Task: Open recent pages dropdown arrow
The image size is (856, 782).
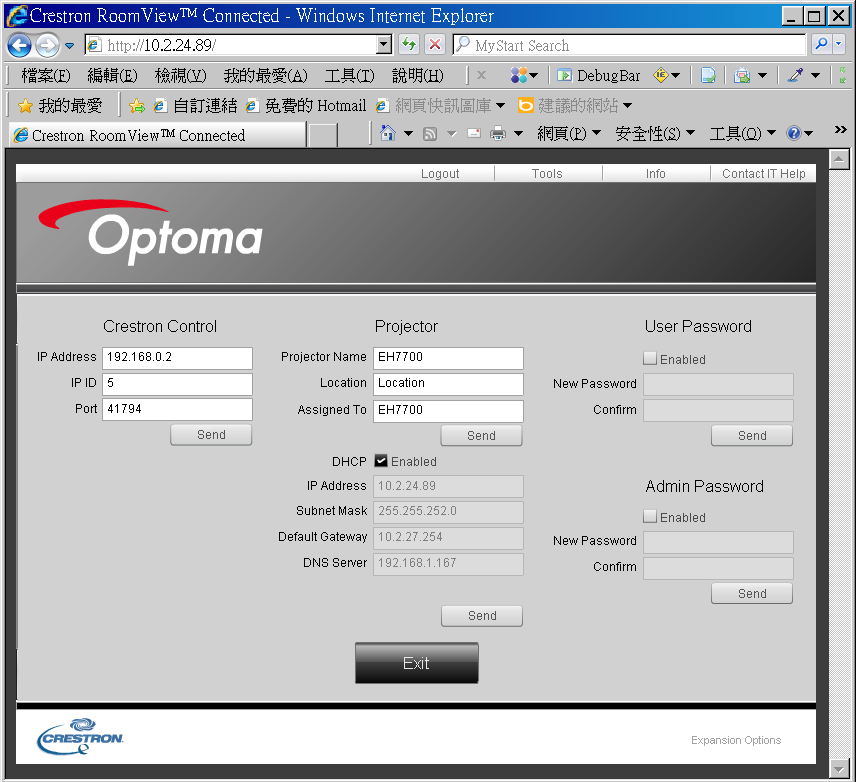Action: pos(69,46)
